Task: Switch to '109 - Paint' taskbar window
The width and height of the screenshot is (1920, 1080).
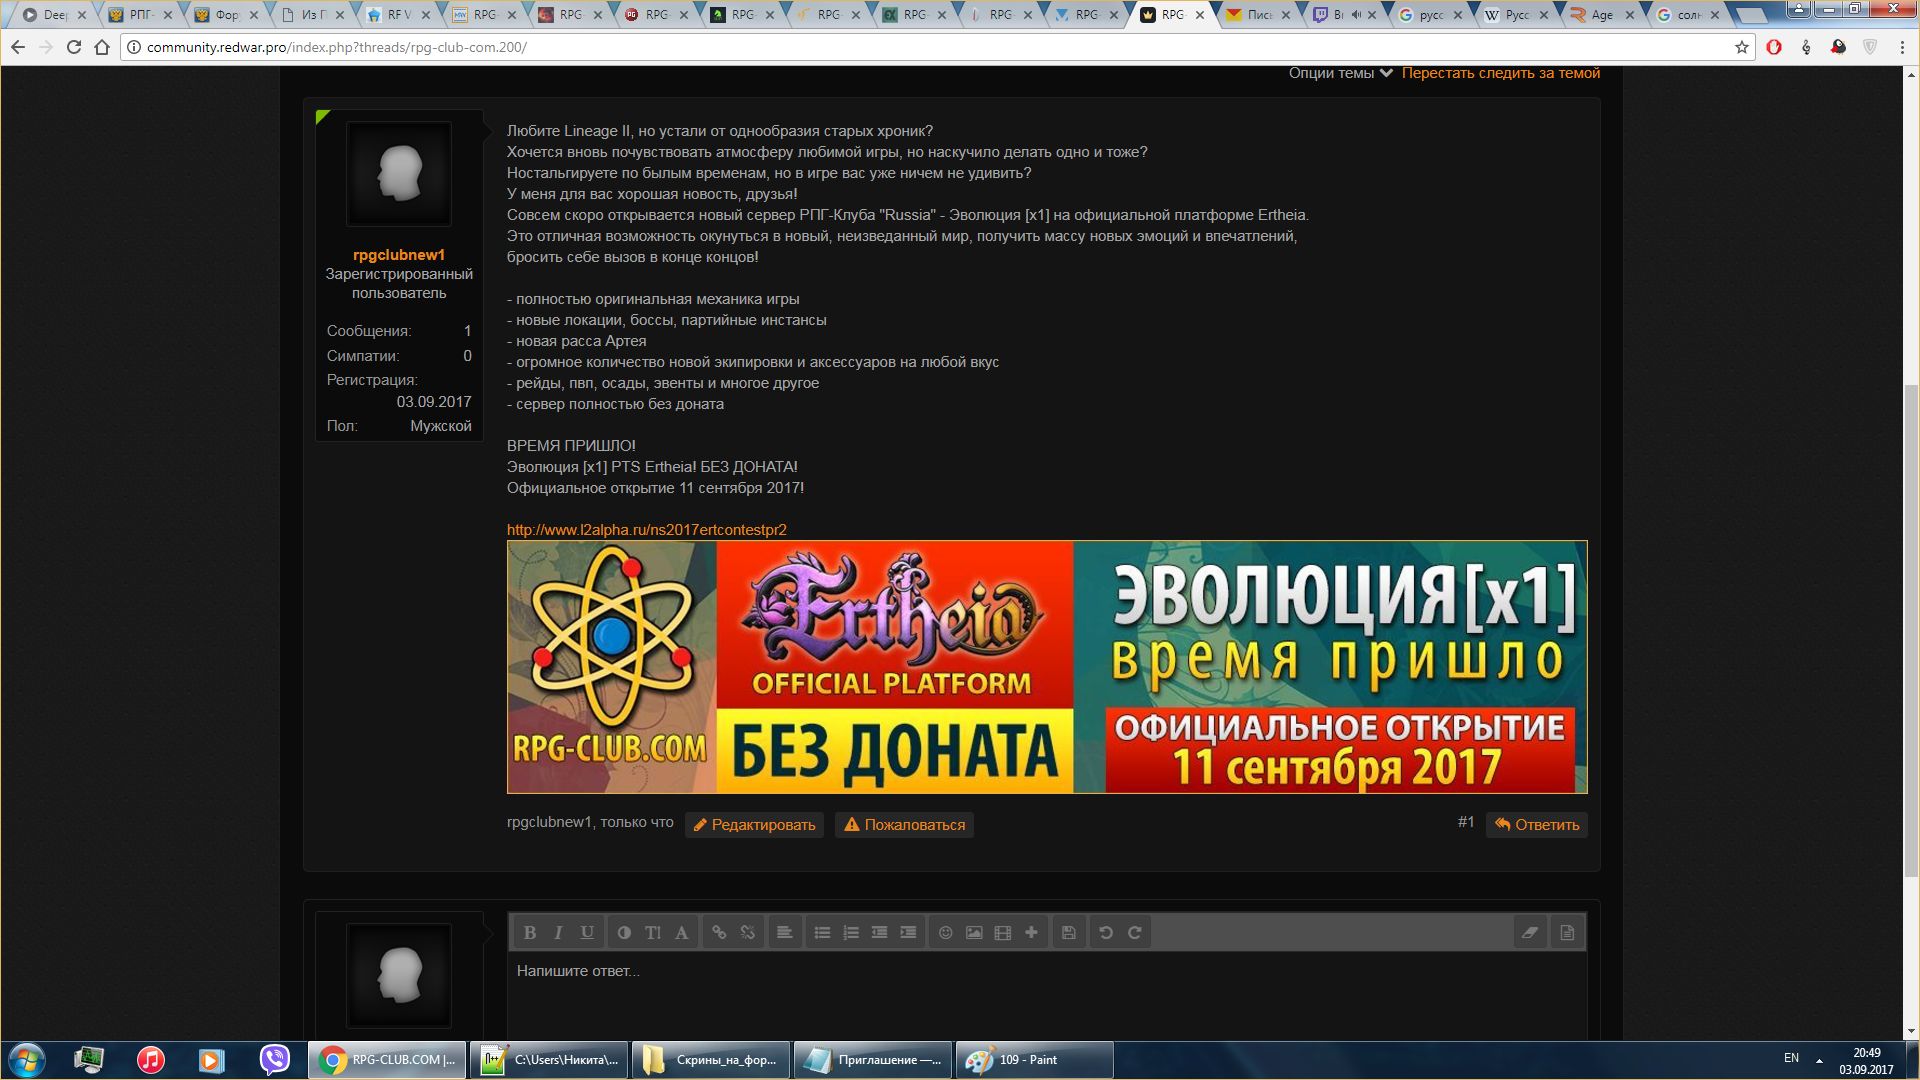Action: point(1035,1060)
